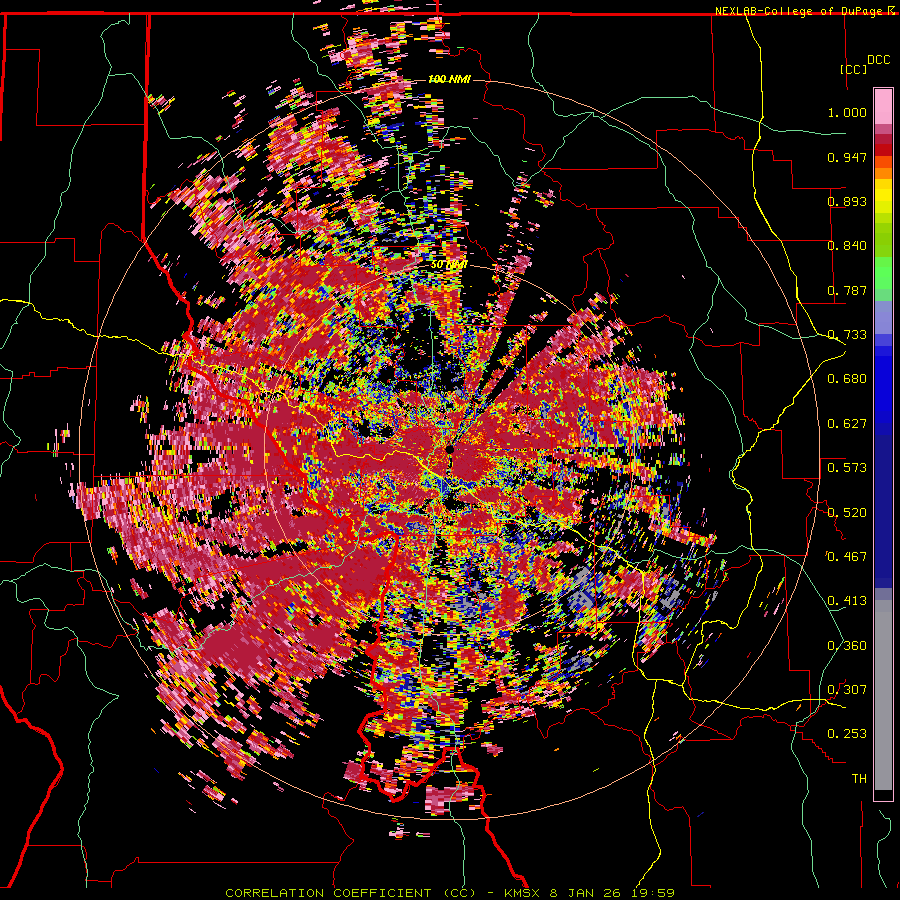This screenshot has height=900, width=900.
Task: Click the 50 NMI range ring label
Action: (x=449, y=265)
